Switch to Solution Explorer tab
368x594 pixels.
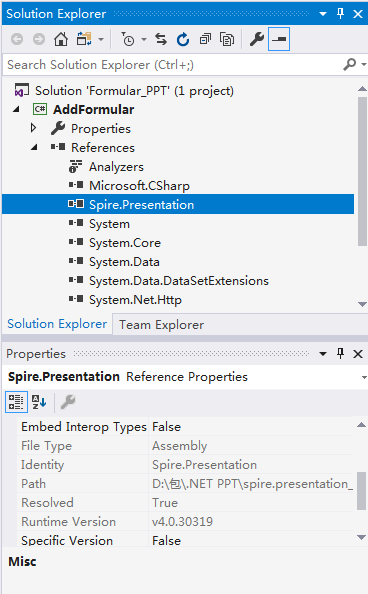(57, 324)
